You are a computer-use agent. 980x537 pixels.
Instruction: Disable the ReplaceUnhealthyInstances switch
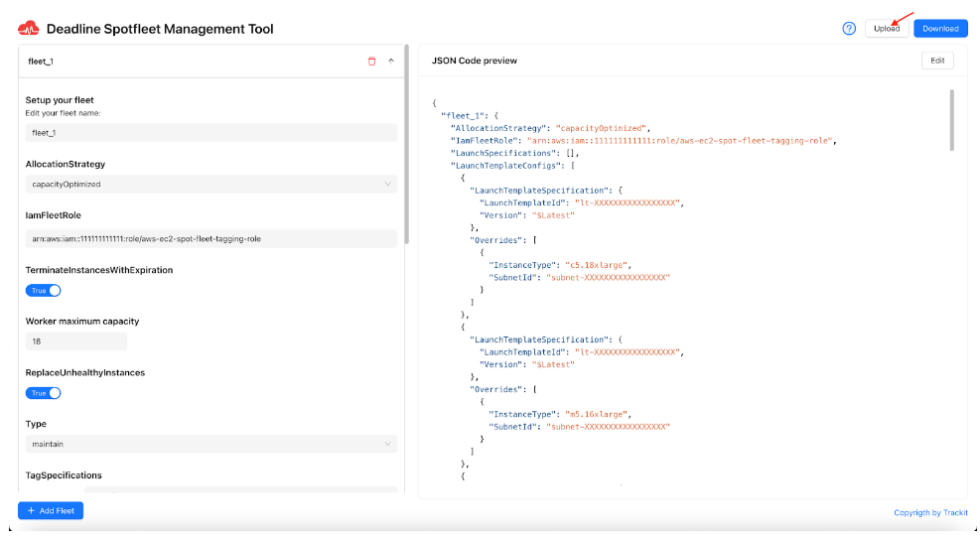[43, 393]
